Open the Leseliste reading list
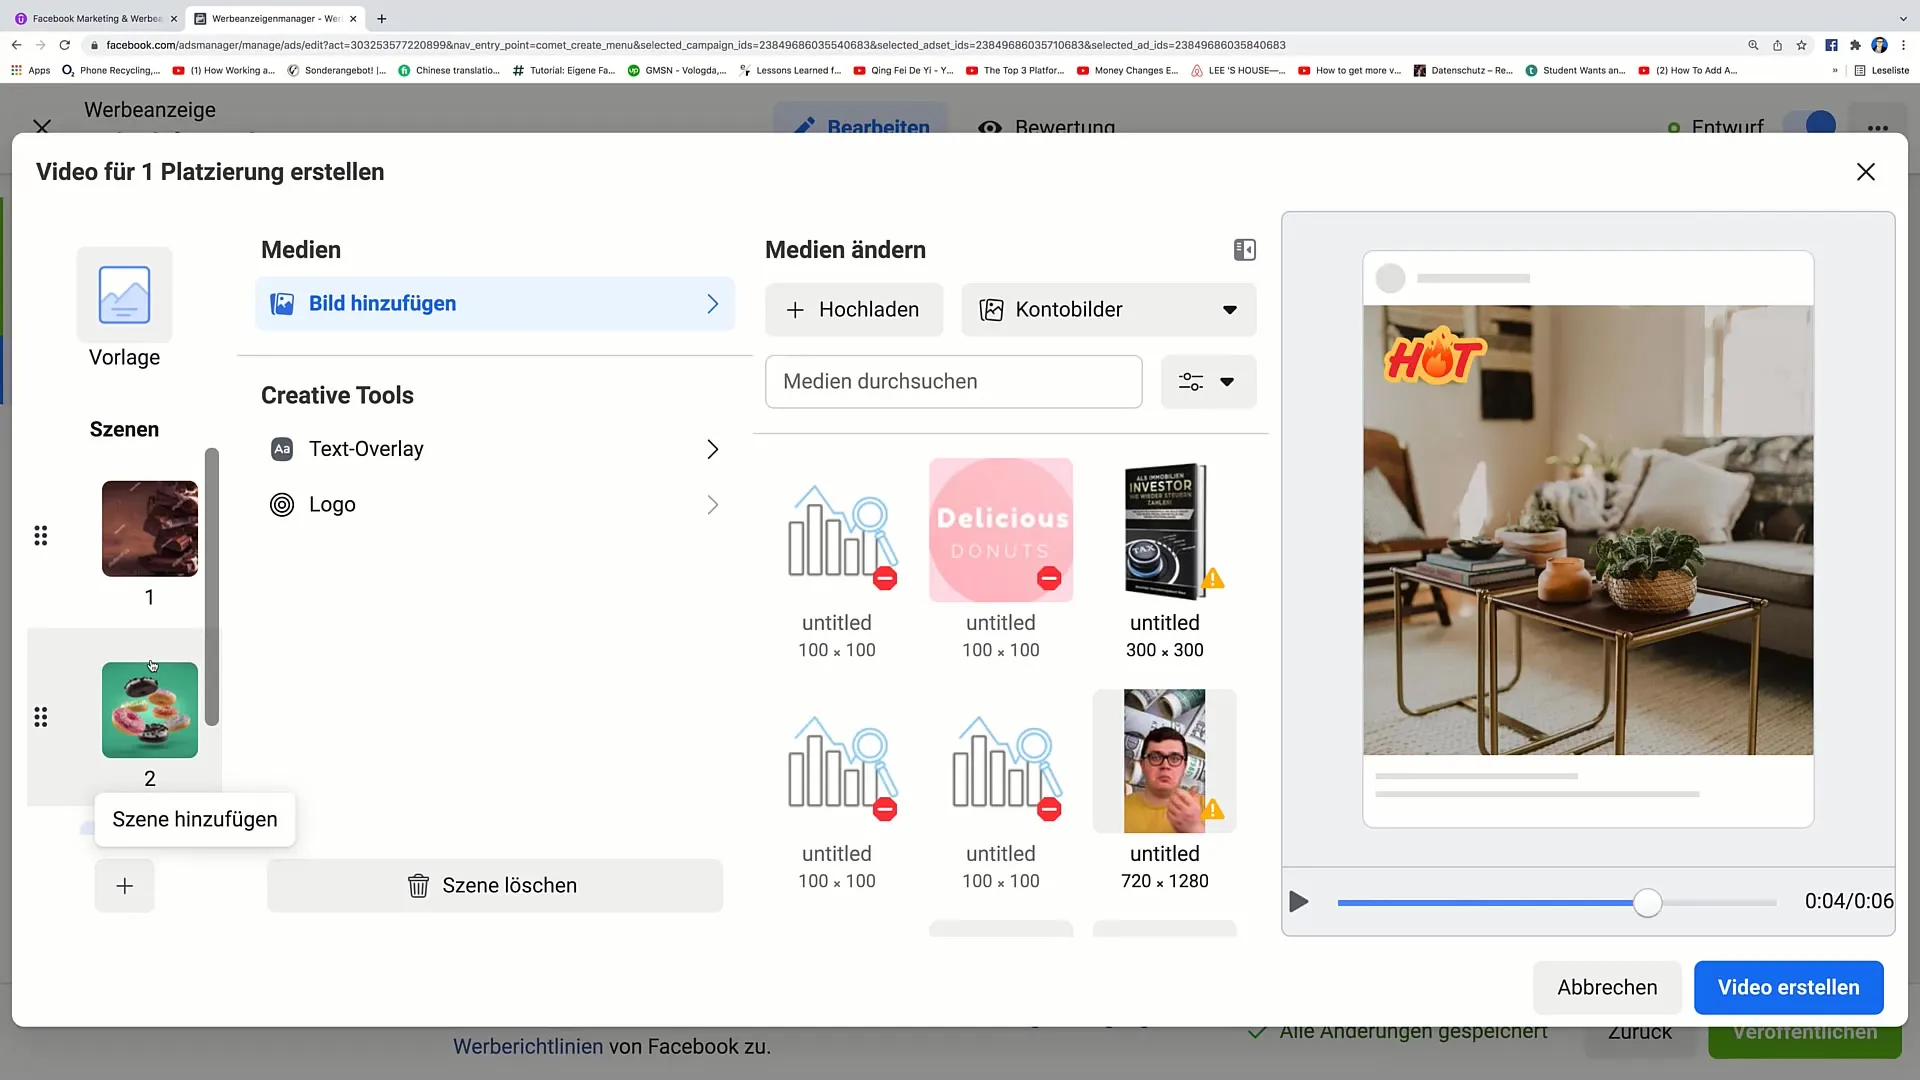 (1882, 71)
